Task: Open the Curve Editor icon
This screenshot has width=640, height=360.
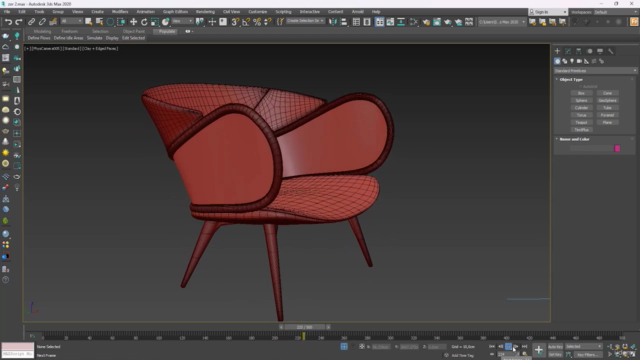Action: pyautogui.click(x=390, y=22)
